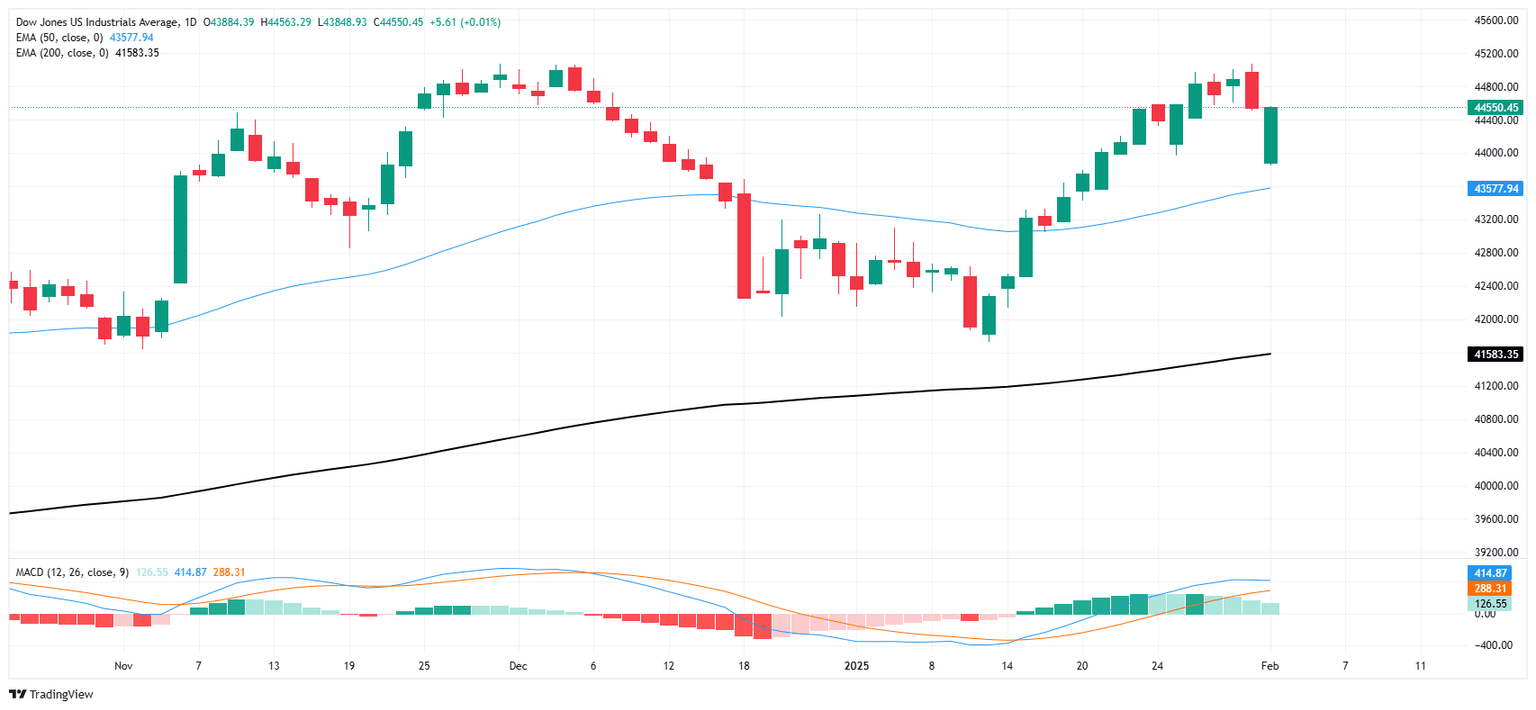This screenshot has height=710, width=1536.
Task: Select the 2025 marker on the time axis
Action: [856, 665]
